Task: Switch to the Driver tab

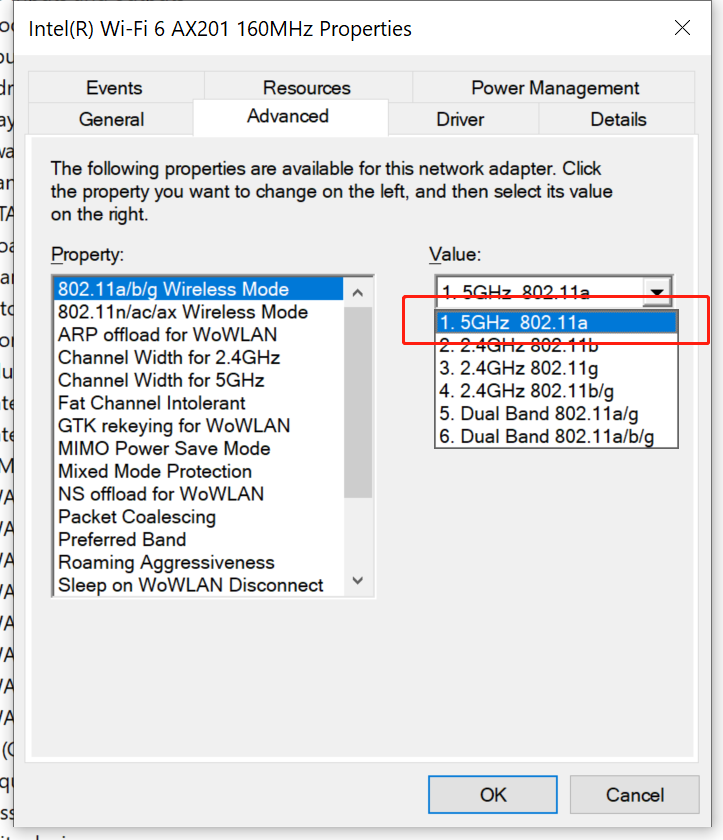Action: 460,119
